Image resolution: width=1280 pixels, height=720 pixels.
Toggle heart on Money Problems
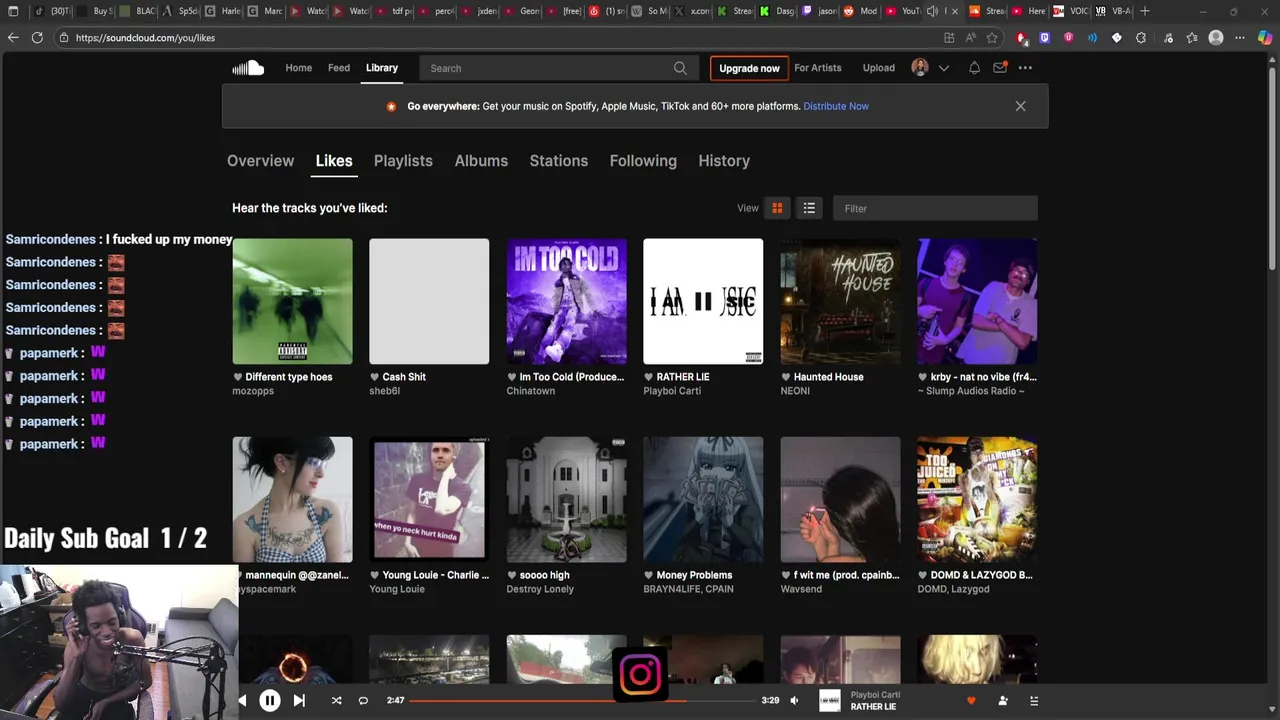[649, 575]
